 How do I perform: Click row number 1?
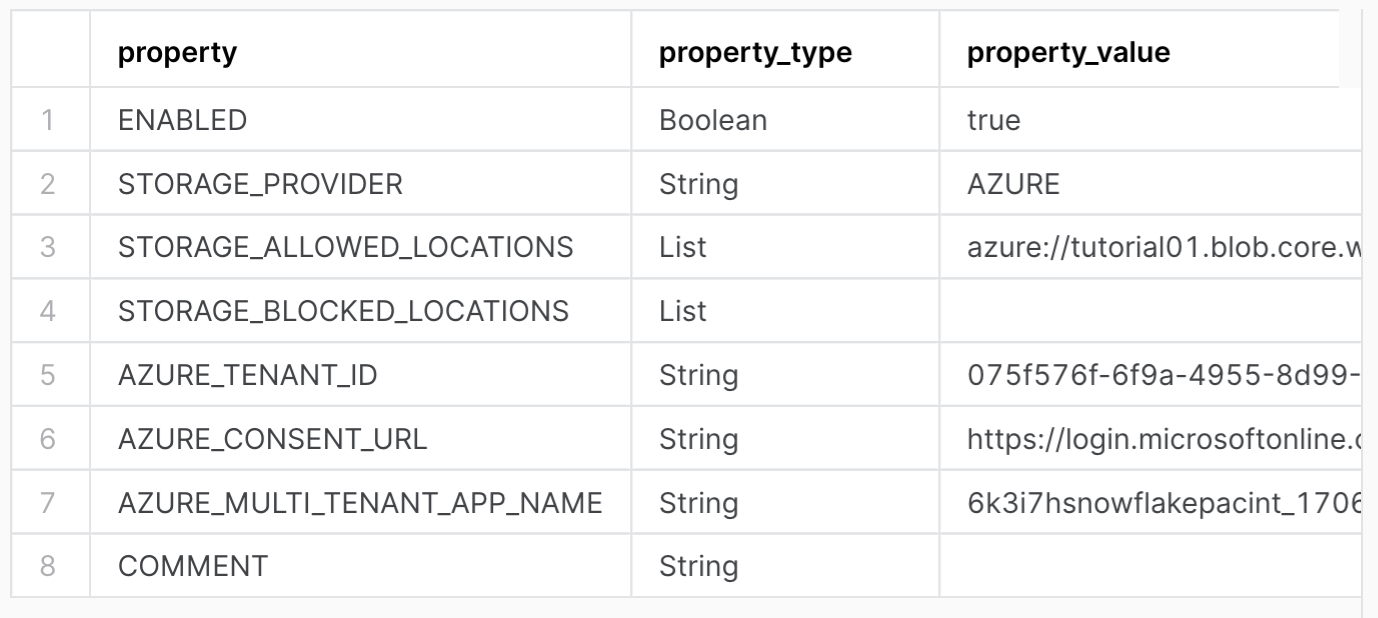pyautogui.click(x=49, y=120)
